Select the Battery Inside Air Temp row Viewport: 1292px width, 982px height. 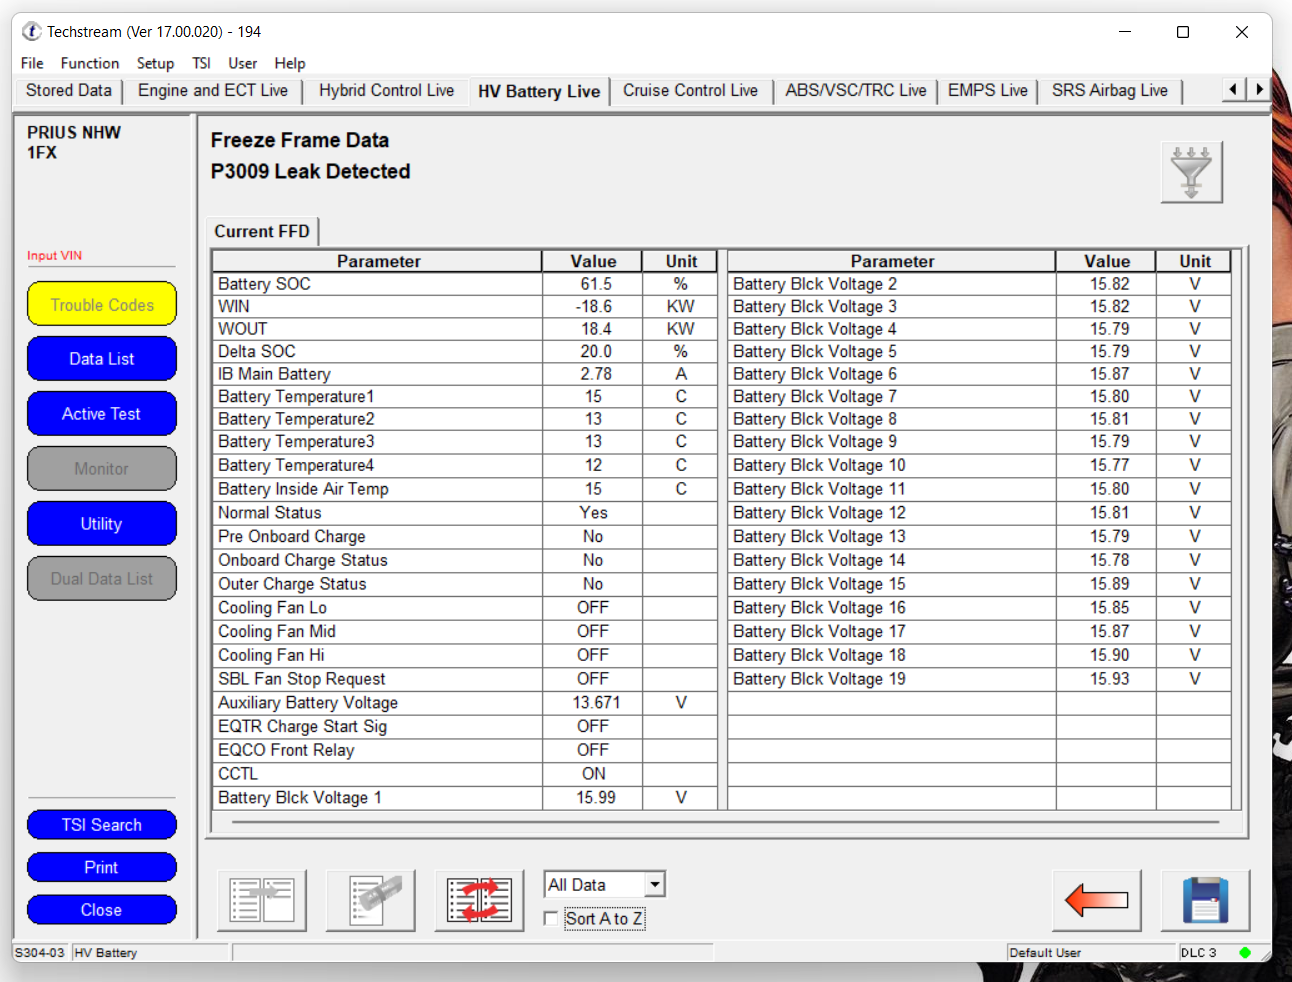coord(465,489)
